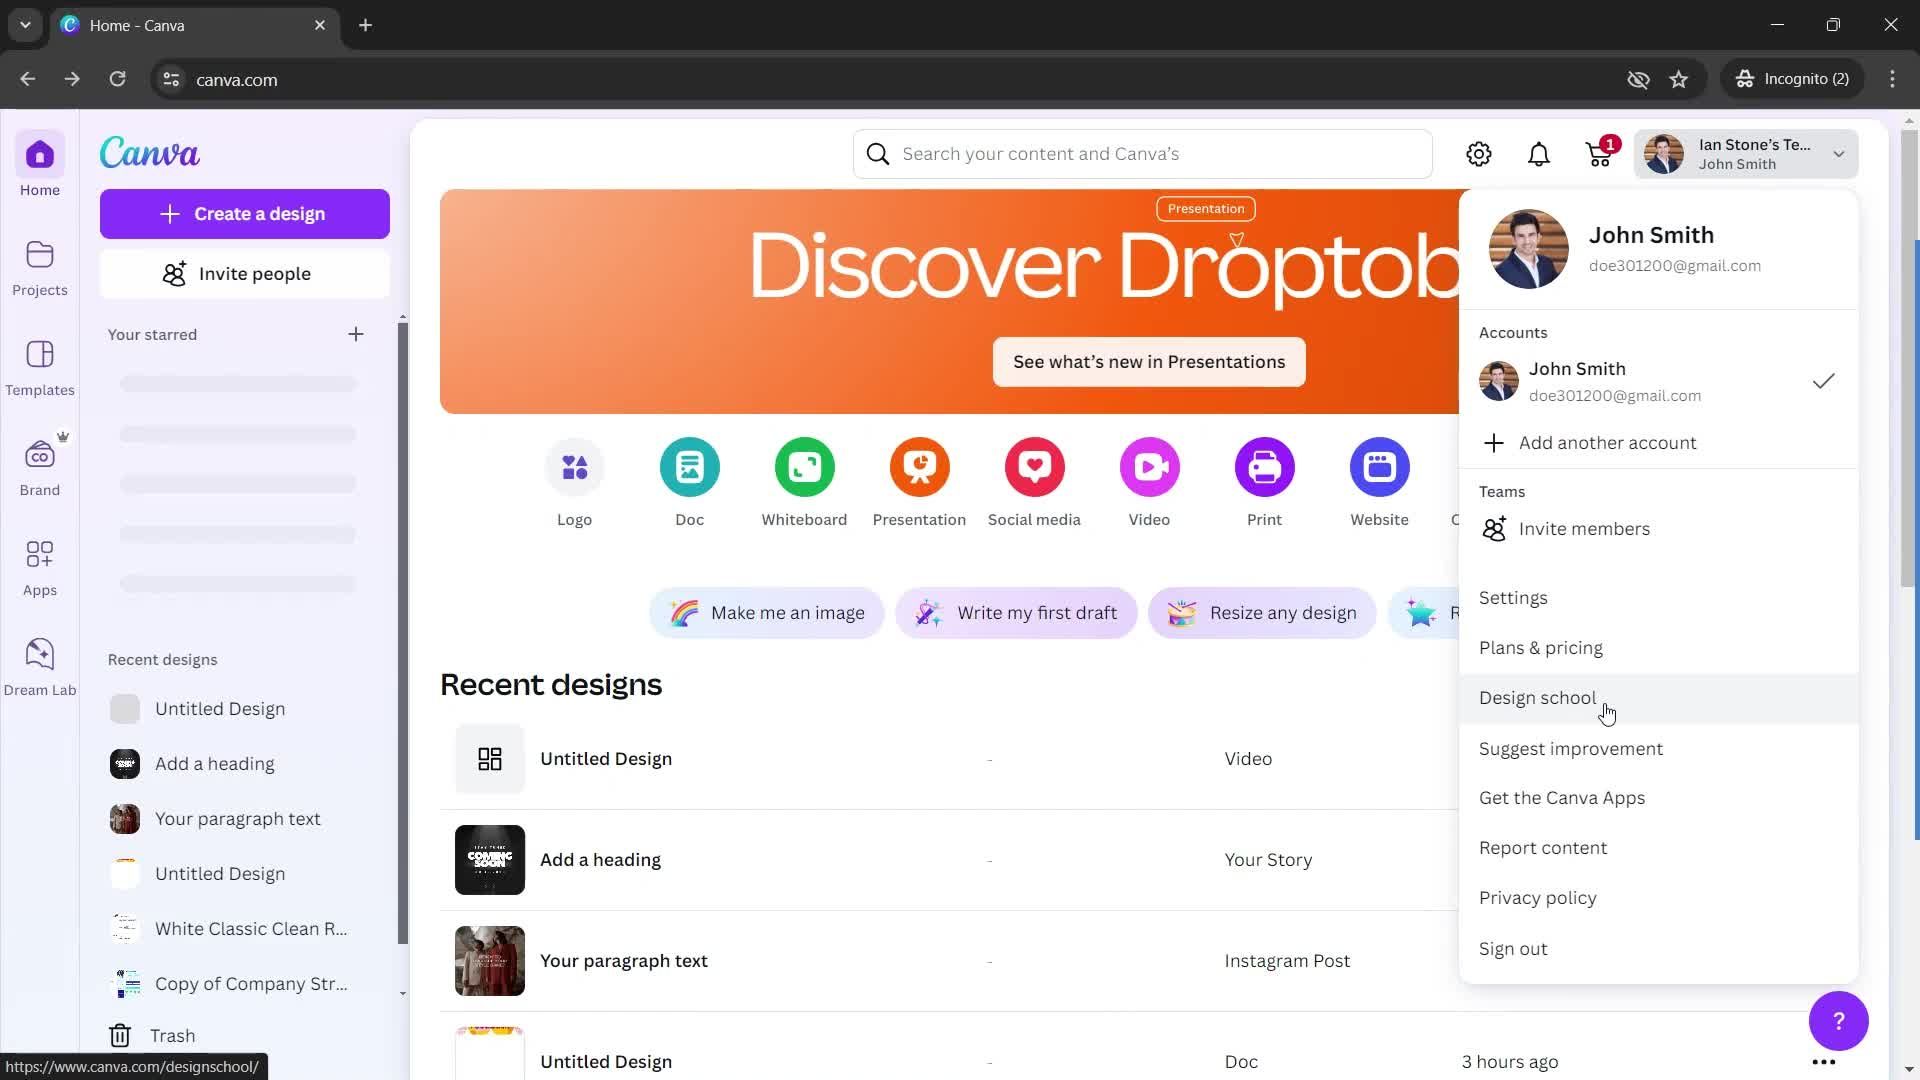
Task: Sign out of the account
Action: click(x=1659, y=949)
